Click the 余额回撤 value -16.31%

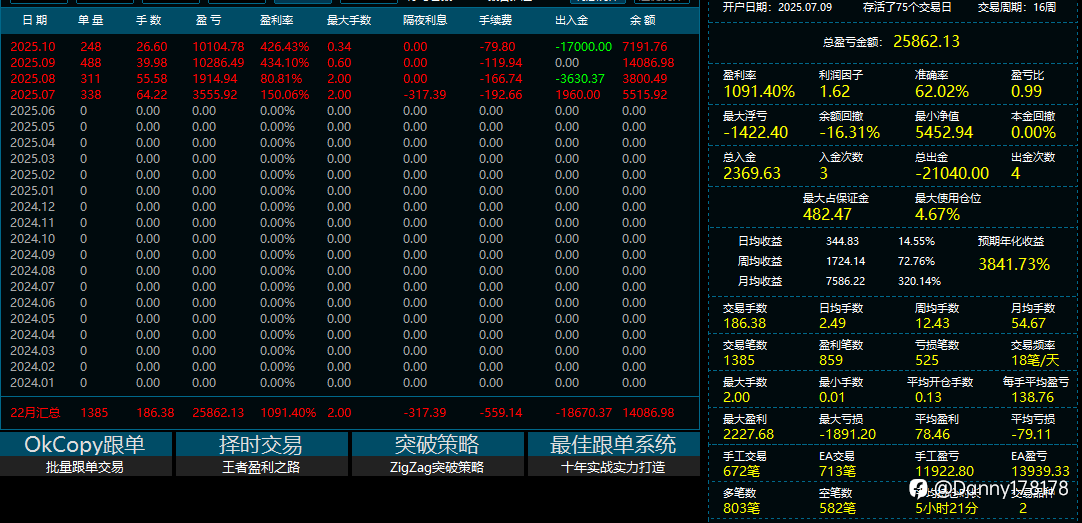(849, 132)
